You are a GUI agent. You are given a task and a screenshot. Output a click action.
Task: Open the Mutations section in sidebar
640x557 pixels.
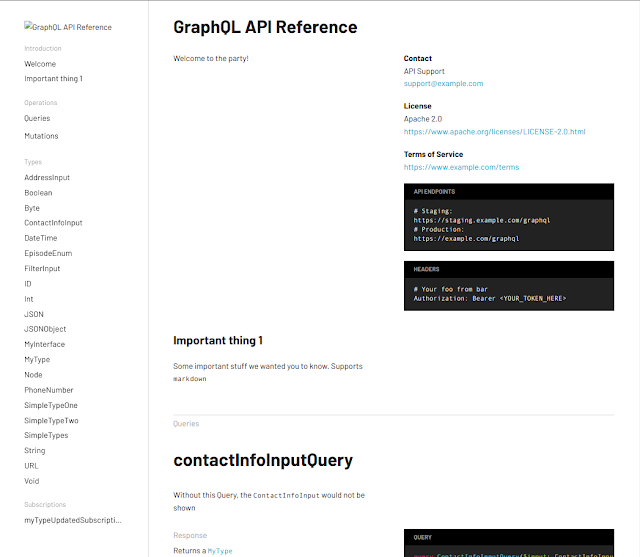click(41, 136)
